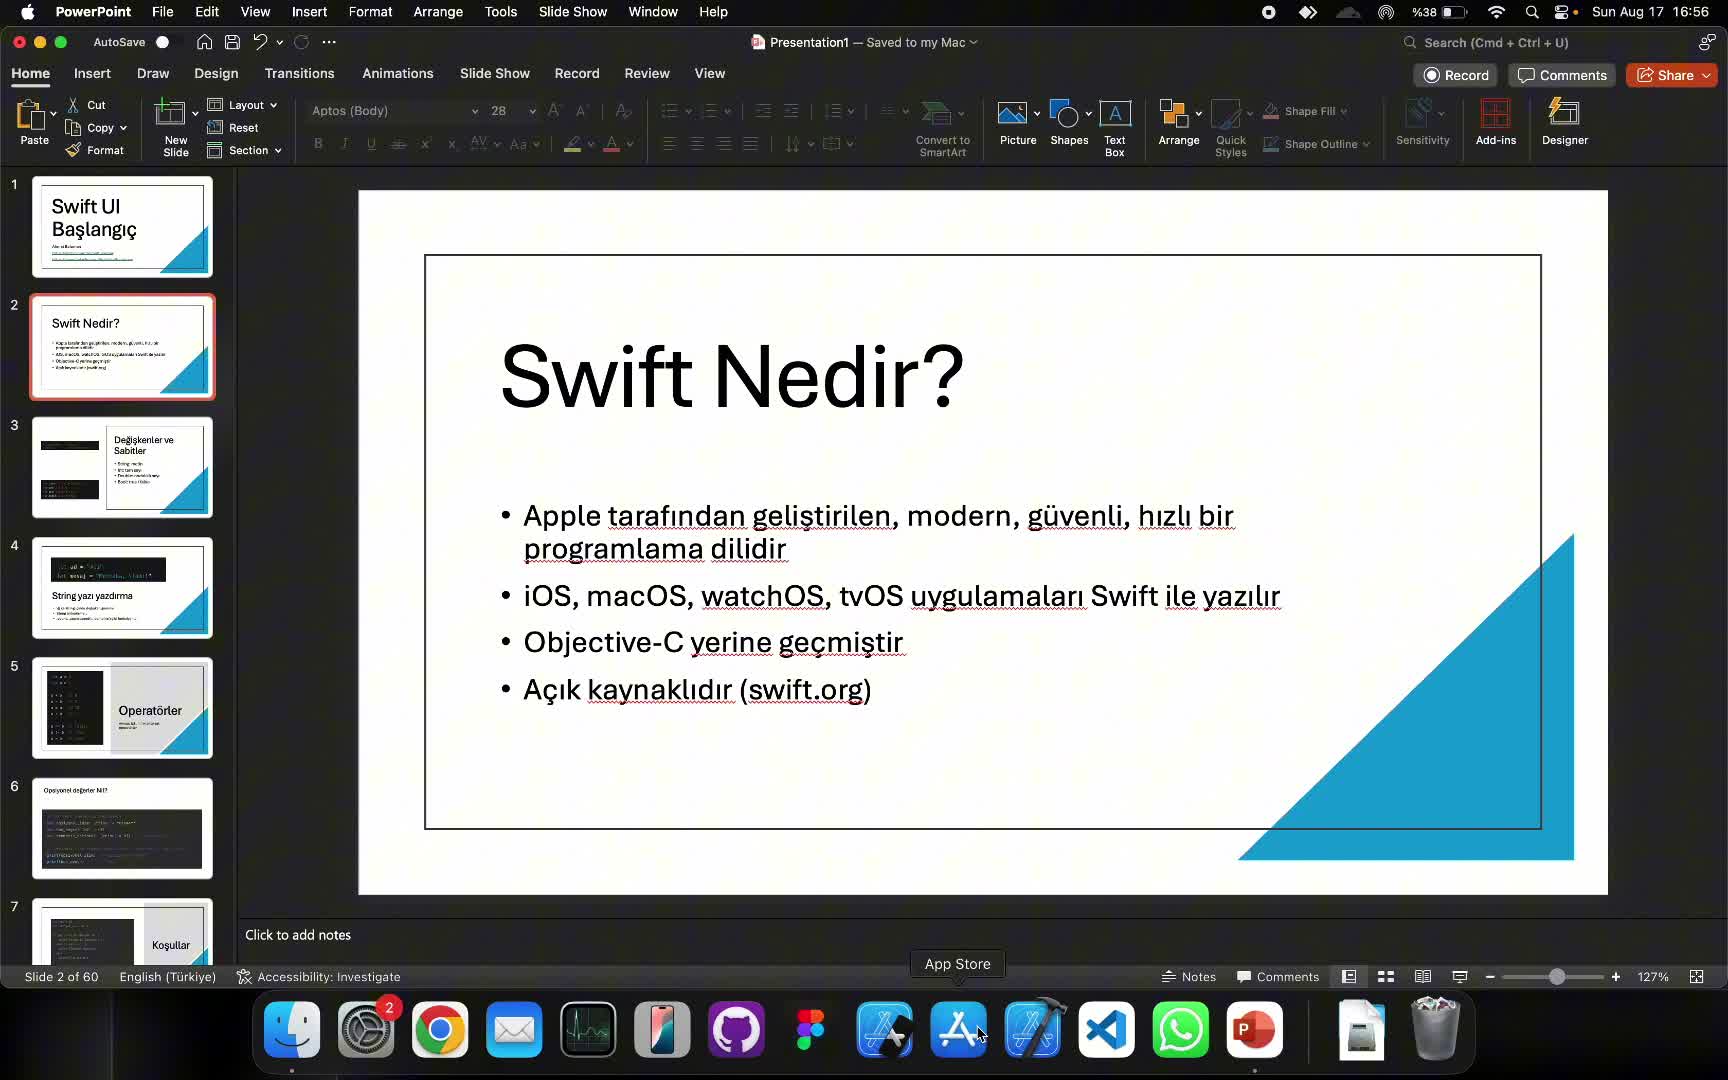The width and height of the screenshot is (1728, 1080).
Task: Select slide 3 Değişkenler ve Sabitler thumbnail
Action: pyautogui.click(x=122, y=467)
